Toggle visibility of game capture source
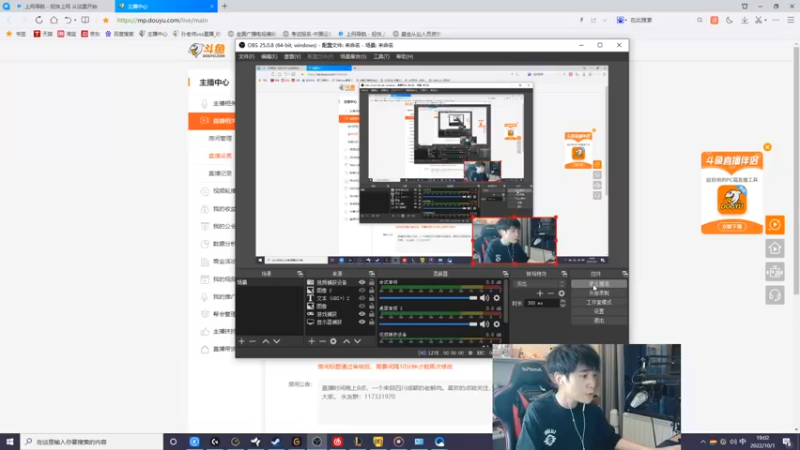 (362, 314)
